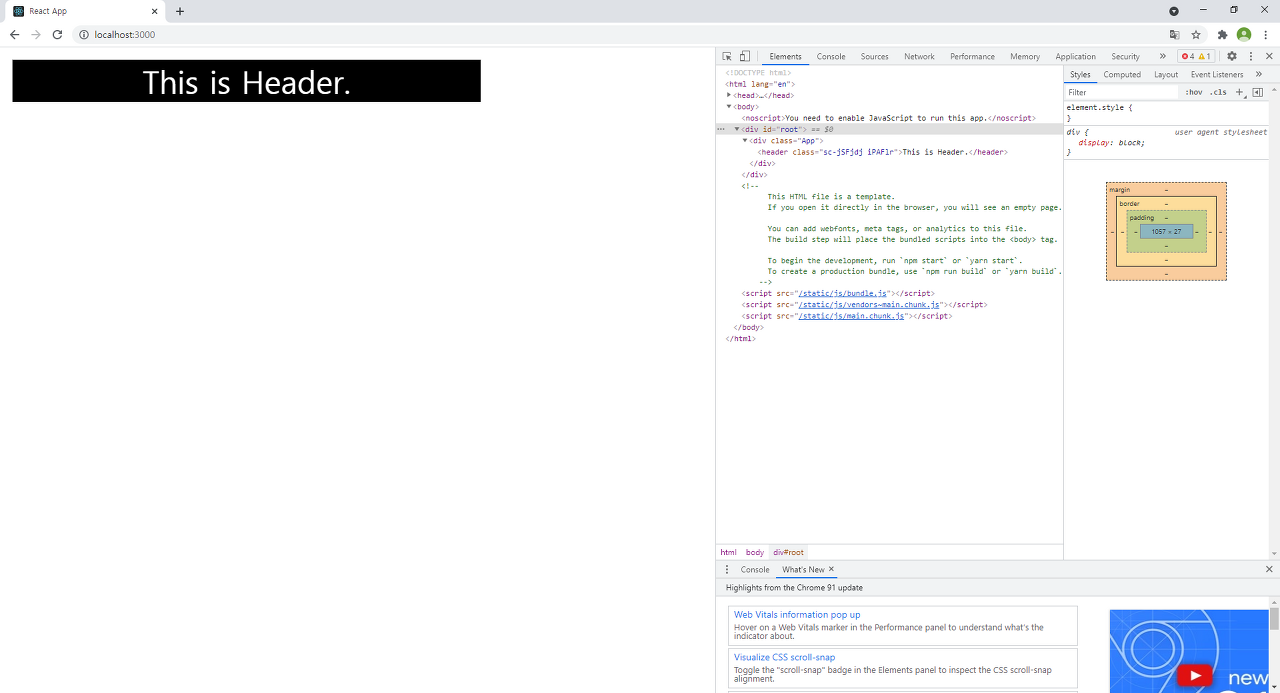This screenshot has width=1280, height=693.
Task: Open the Memory tab
Action: [1025, 56]
